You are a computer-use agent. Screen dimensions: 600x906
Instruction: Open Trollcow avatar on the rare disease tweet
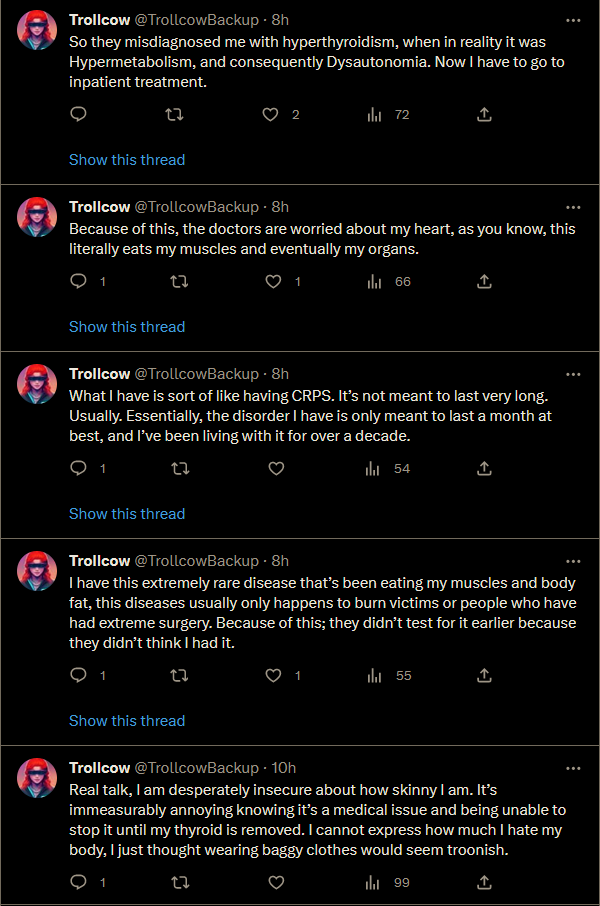coord(38,571)
